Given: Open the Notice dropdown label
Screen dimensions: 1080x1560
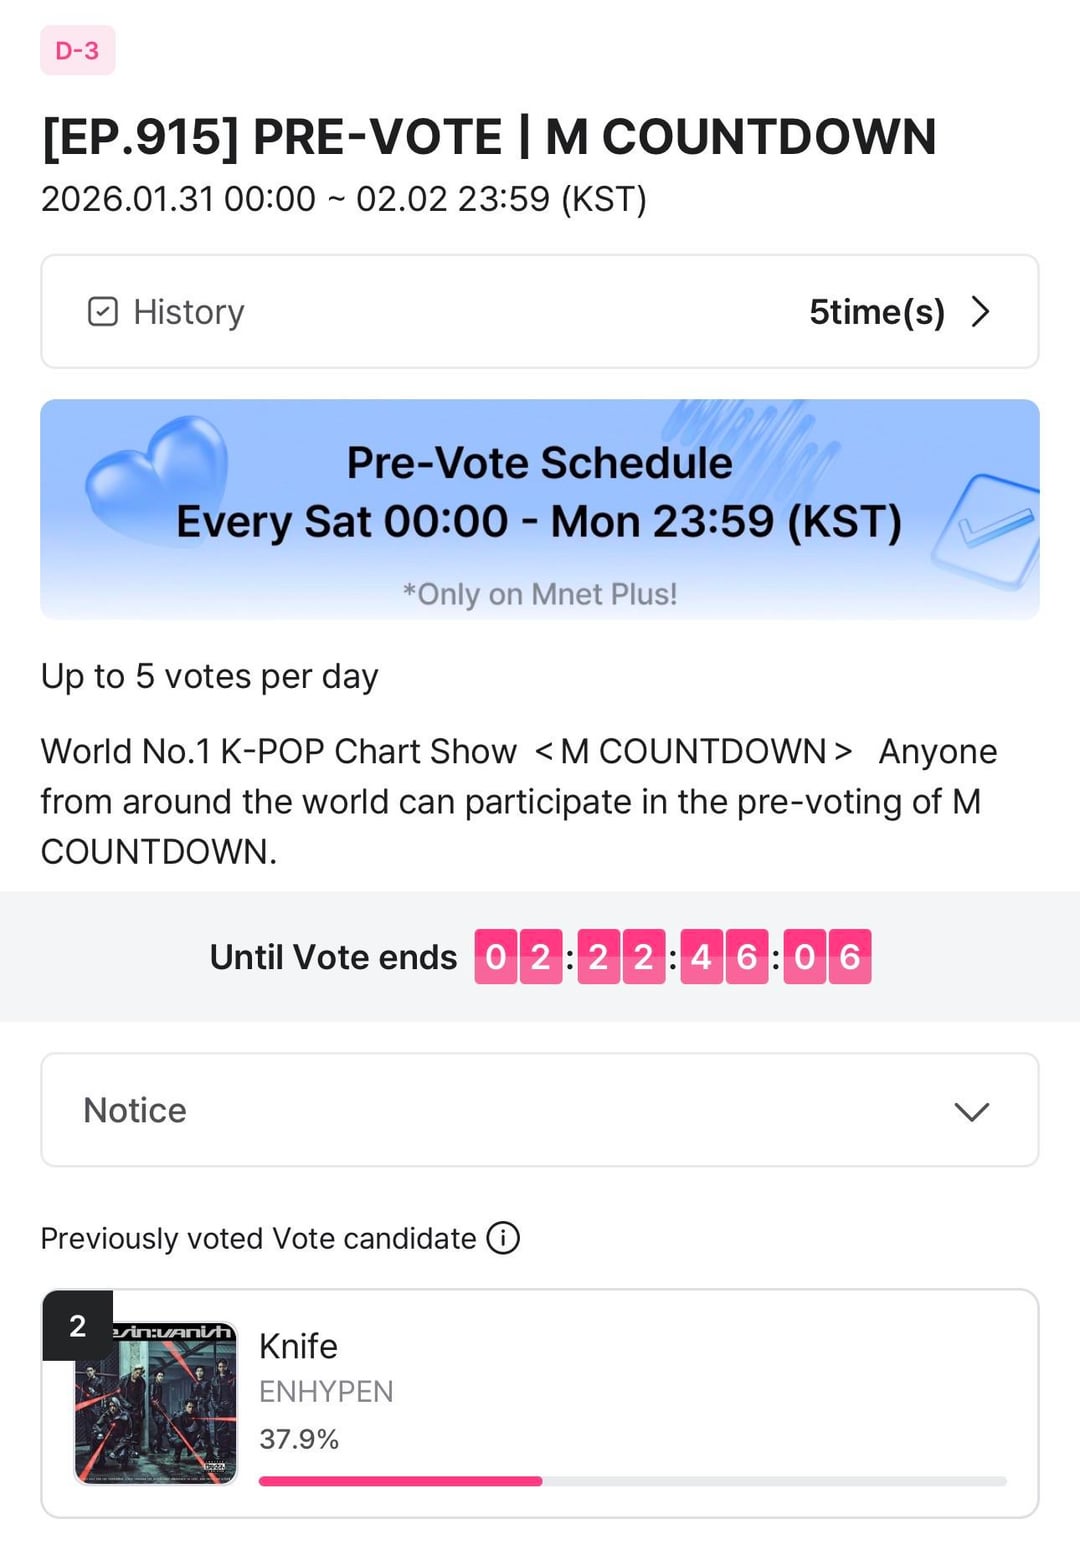Looking at the screenshot, I should pyautogui.click(x=135, y=1110).
